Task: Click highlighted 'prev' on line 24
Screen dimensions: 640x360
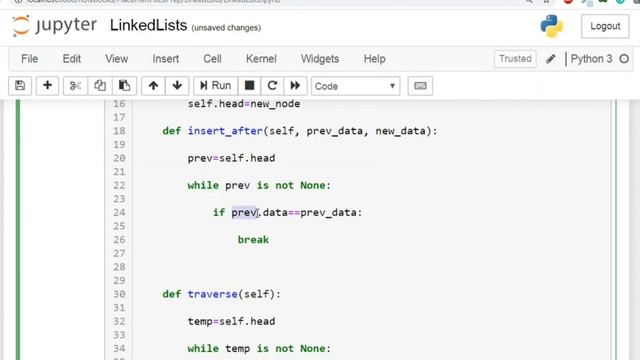Action: [244, 213]
